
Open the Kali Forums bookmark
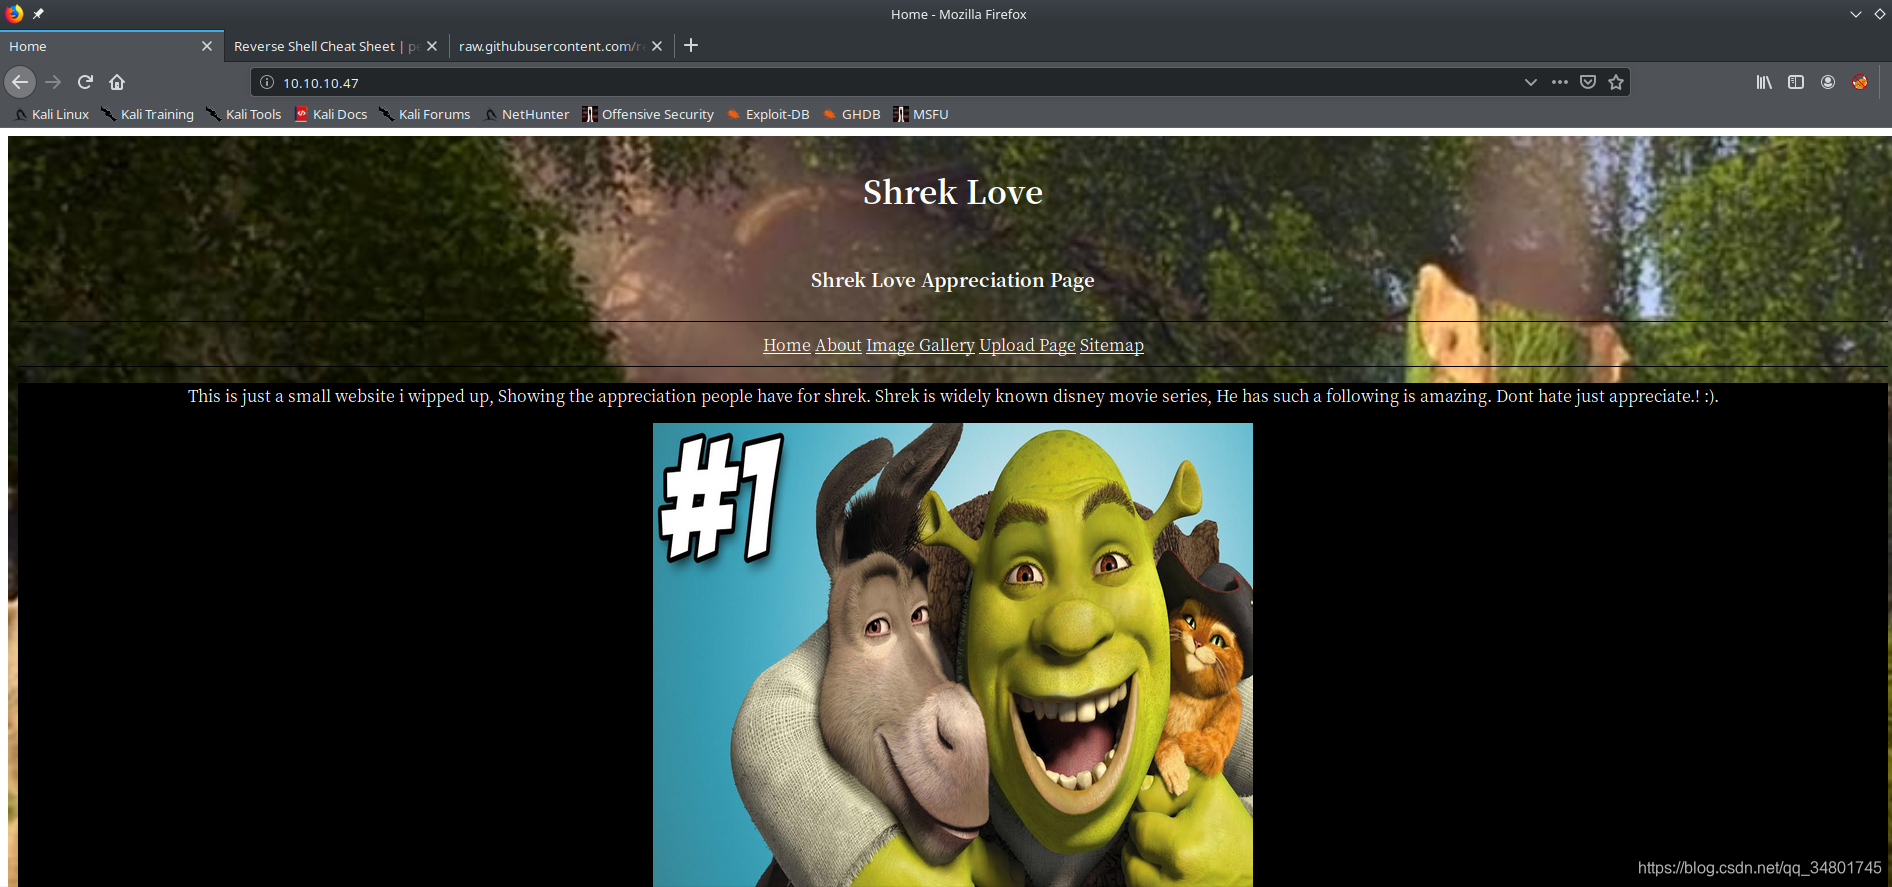click(x=425, y=114)
